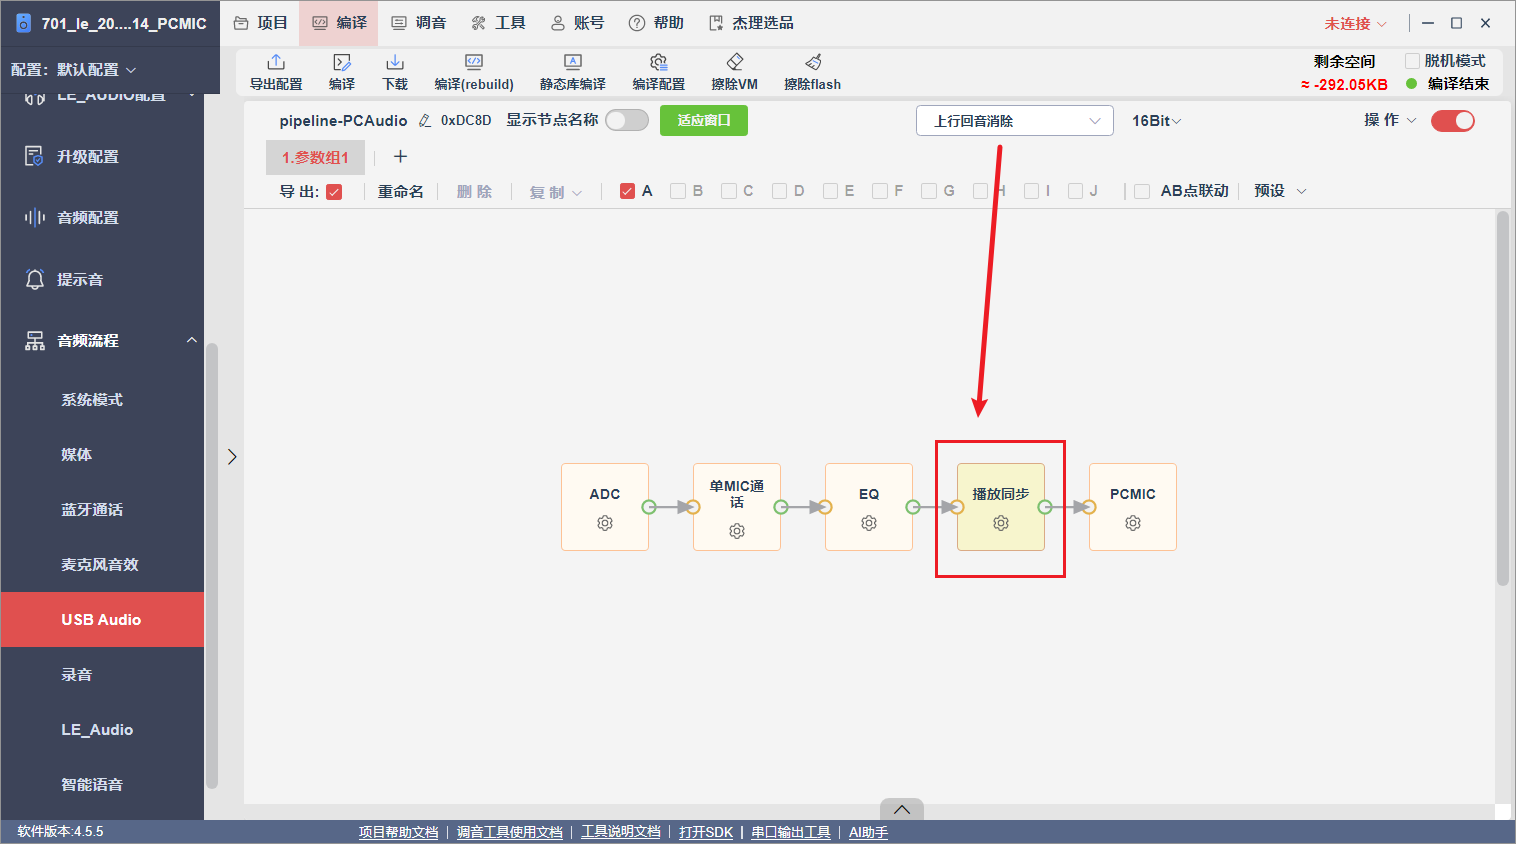The image size is (1516, 844).
Task: Open the 打开SDK link
Action: pos(706,832)
